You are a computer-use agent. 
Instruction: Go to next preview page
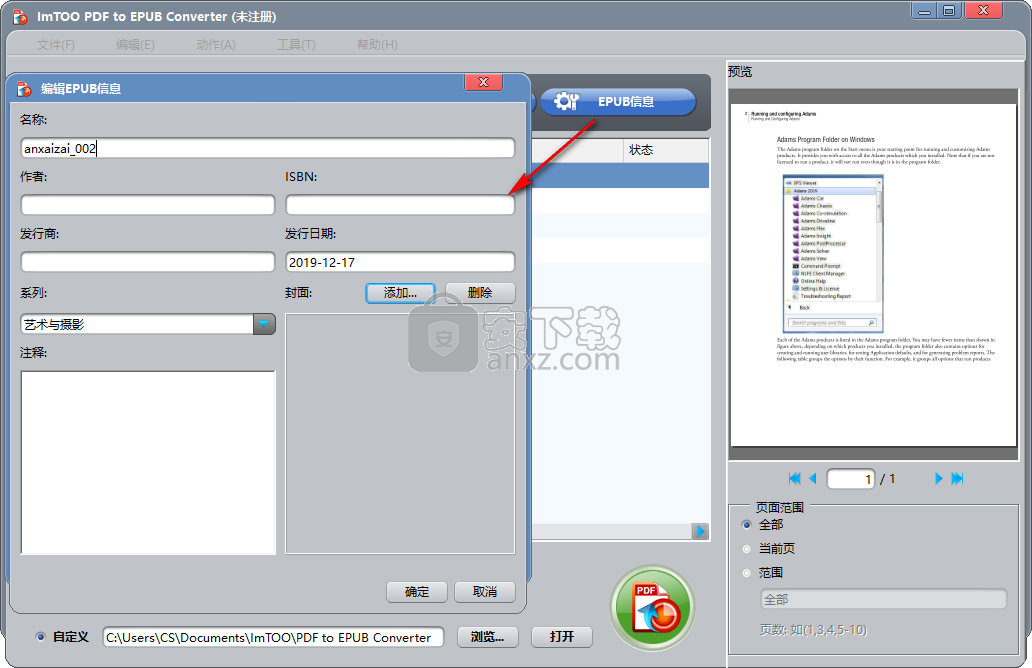tap(939, 478)
